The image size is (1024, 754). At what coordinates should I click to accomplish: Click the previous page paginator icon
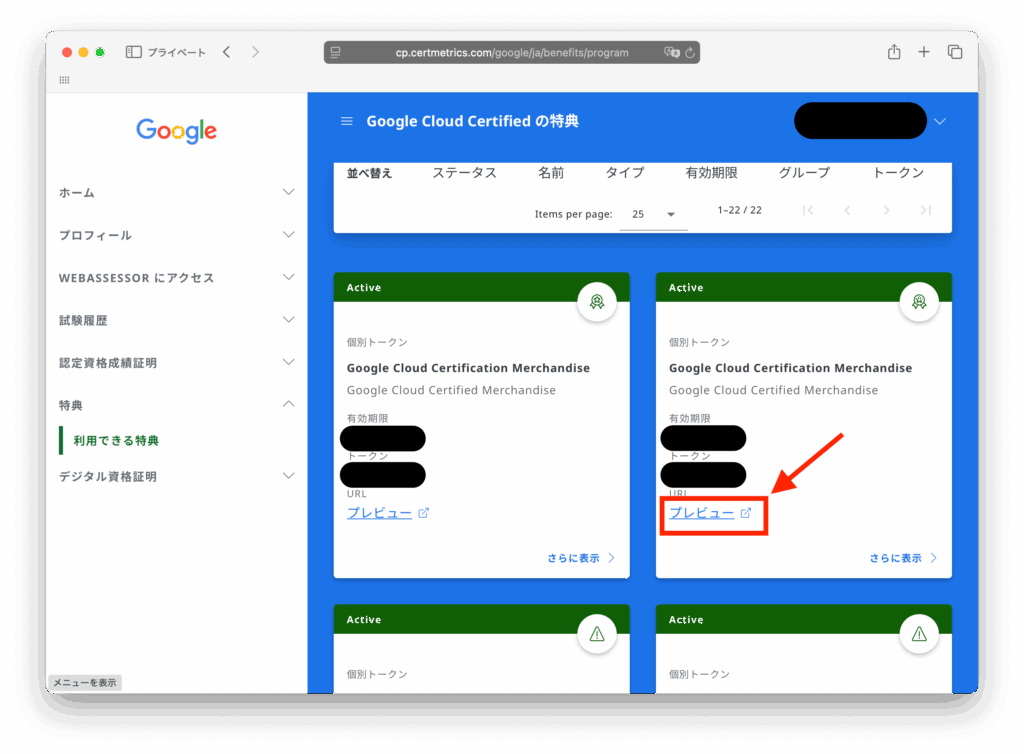(x=847, y=210)
